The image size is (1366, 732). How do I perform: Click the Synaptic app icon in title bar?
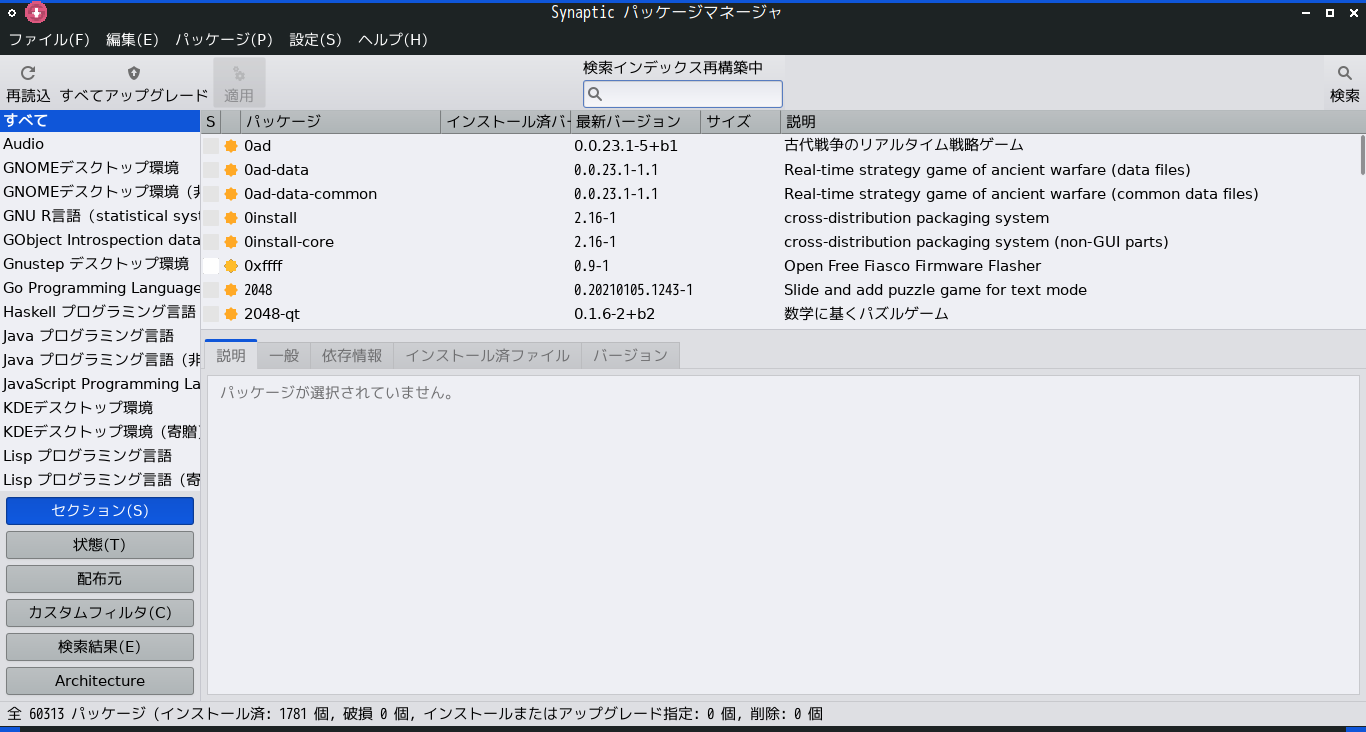click(36, 12)
